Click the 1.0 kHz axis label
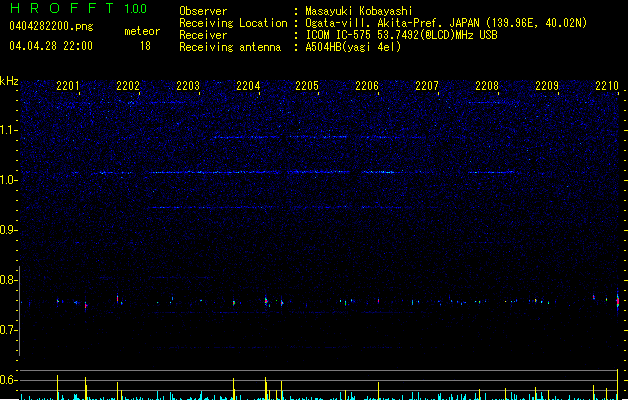This screenshot has height=400, width=629. (8, 180)
